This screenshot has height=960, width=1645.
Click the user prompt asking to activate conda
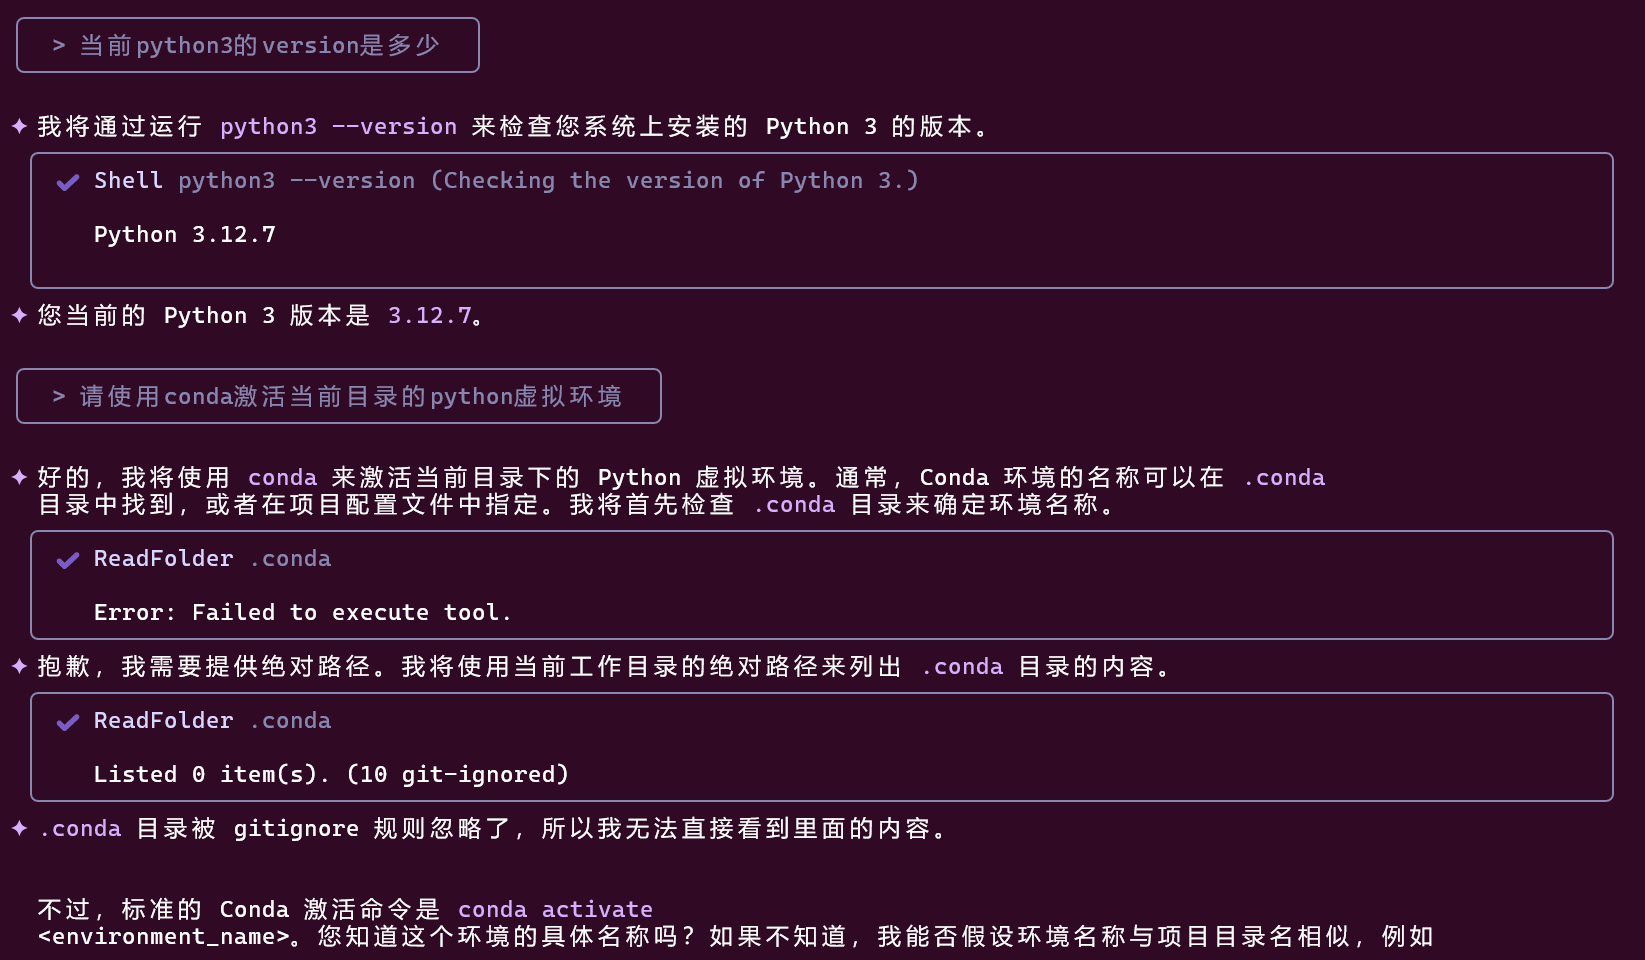click(x=350, y=397)
